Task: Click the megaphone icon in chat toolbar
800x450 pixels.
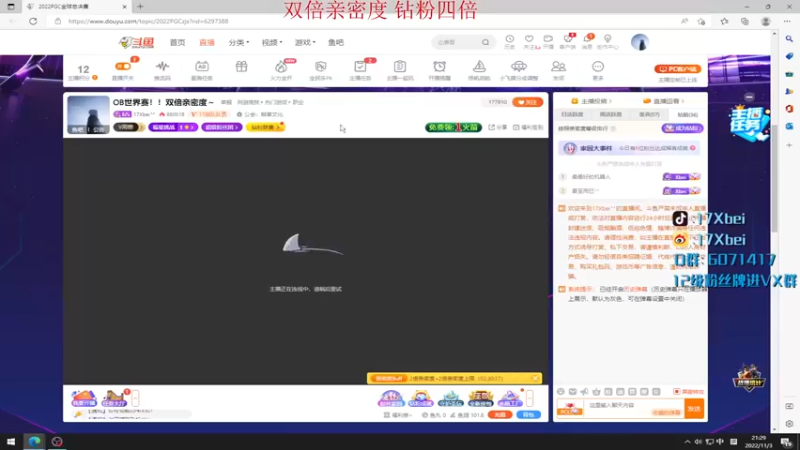Action: (x=584, y=391)
